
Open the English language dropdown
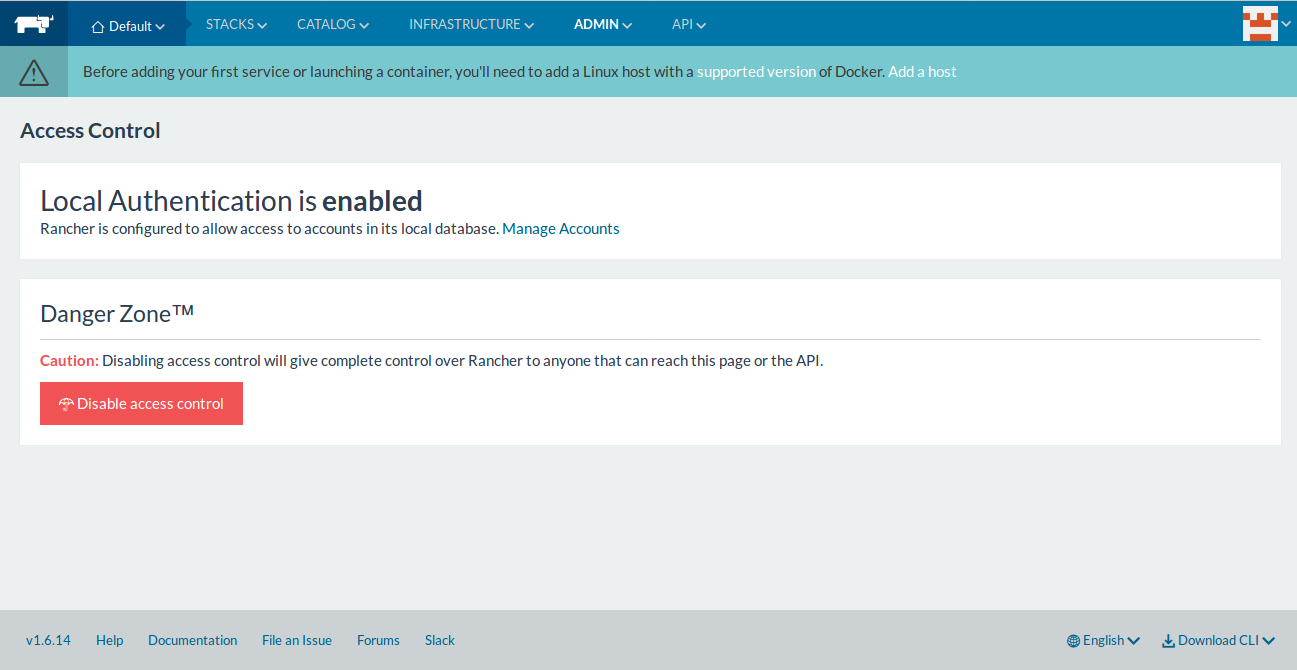pyautogui.click(x=1103, y=641)
